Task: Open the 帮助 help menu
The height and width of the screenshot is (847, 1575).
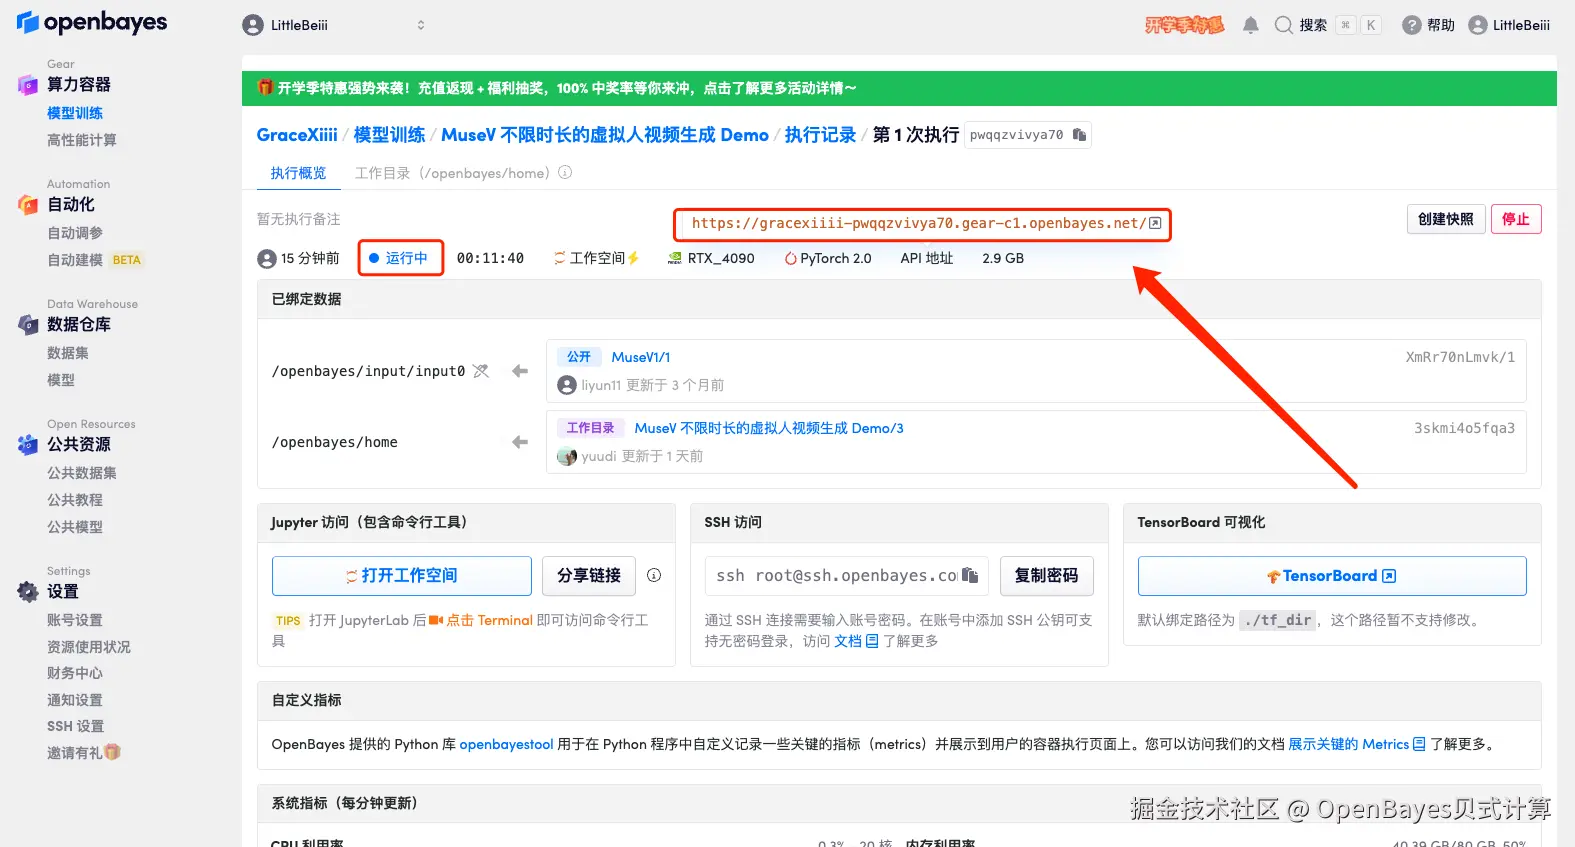Action: coord(1428,25)
